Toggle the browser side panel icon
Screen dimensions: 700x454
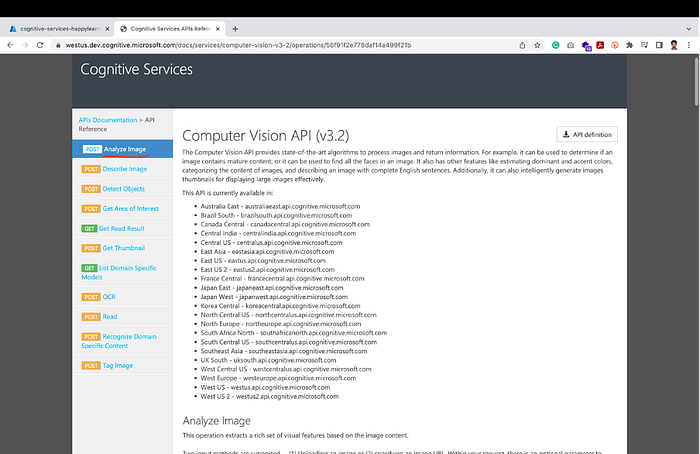point(659,45)
